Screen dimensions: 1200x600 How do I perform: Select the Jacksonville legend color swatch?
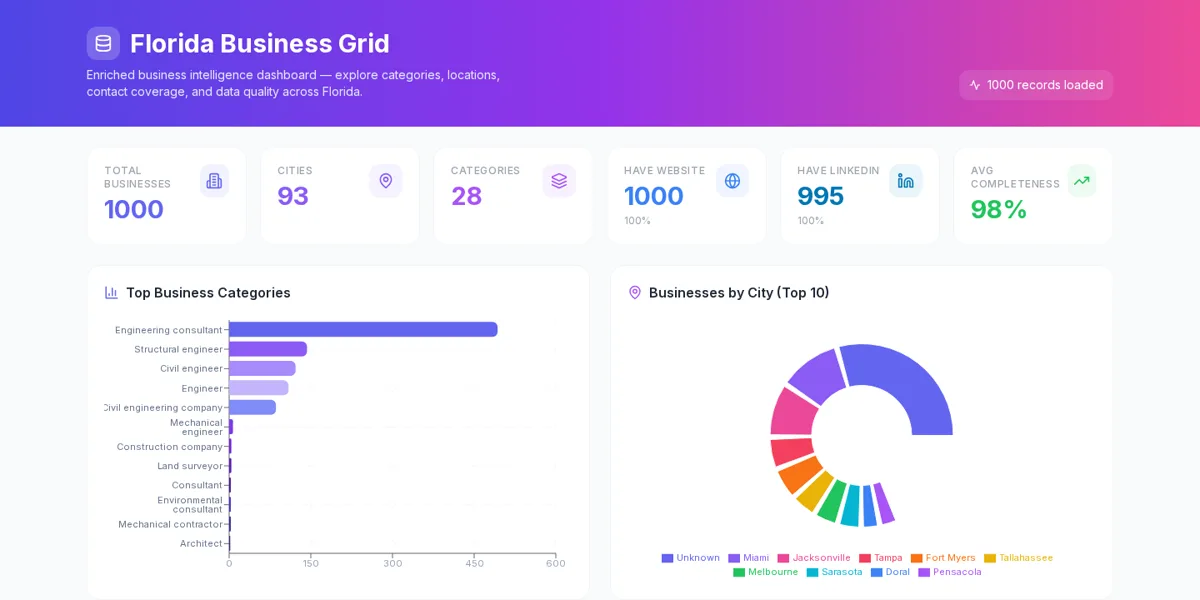point(783,558)
